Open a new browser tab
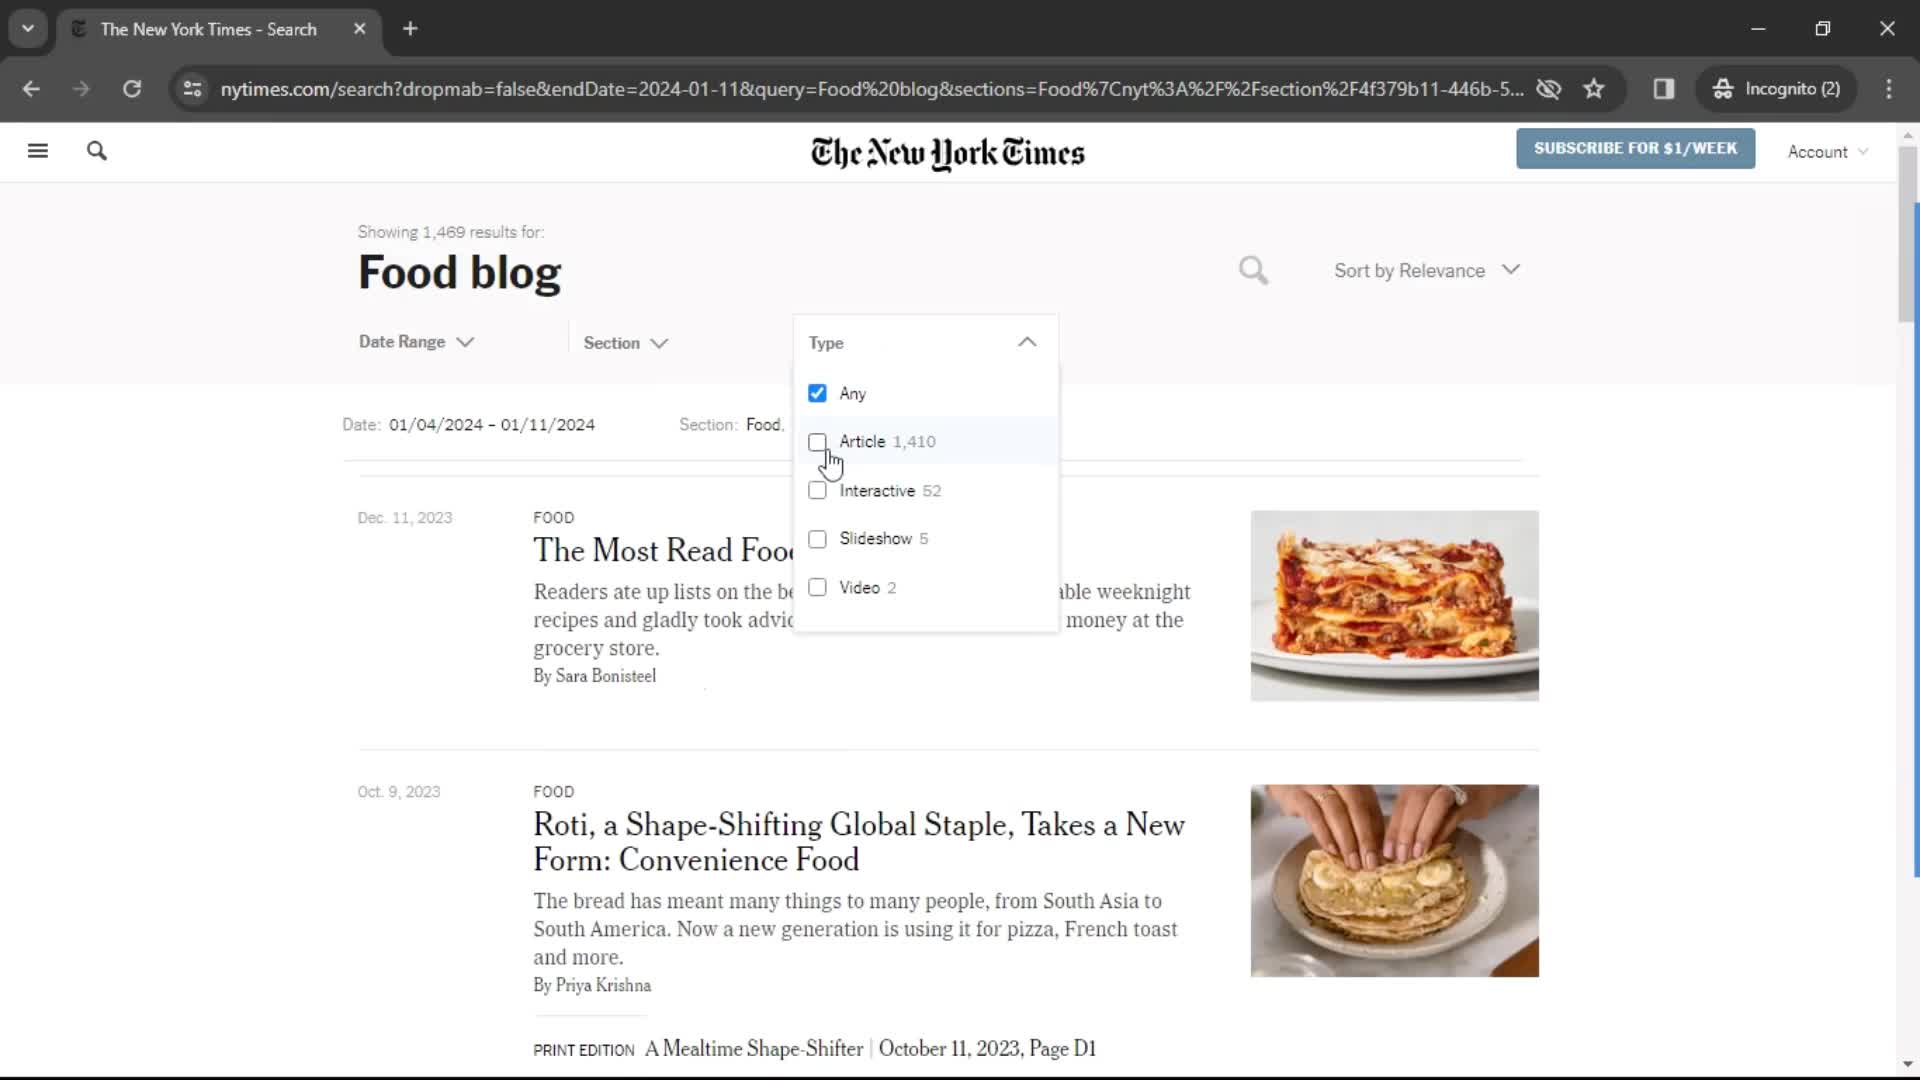Image resolution: width=1920 pixels, height=1080 pixels. 410,29
